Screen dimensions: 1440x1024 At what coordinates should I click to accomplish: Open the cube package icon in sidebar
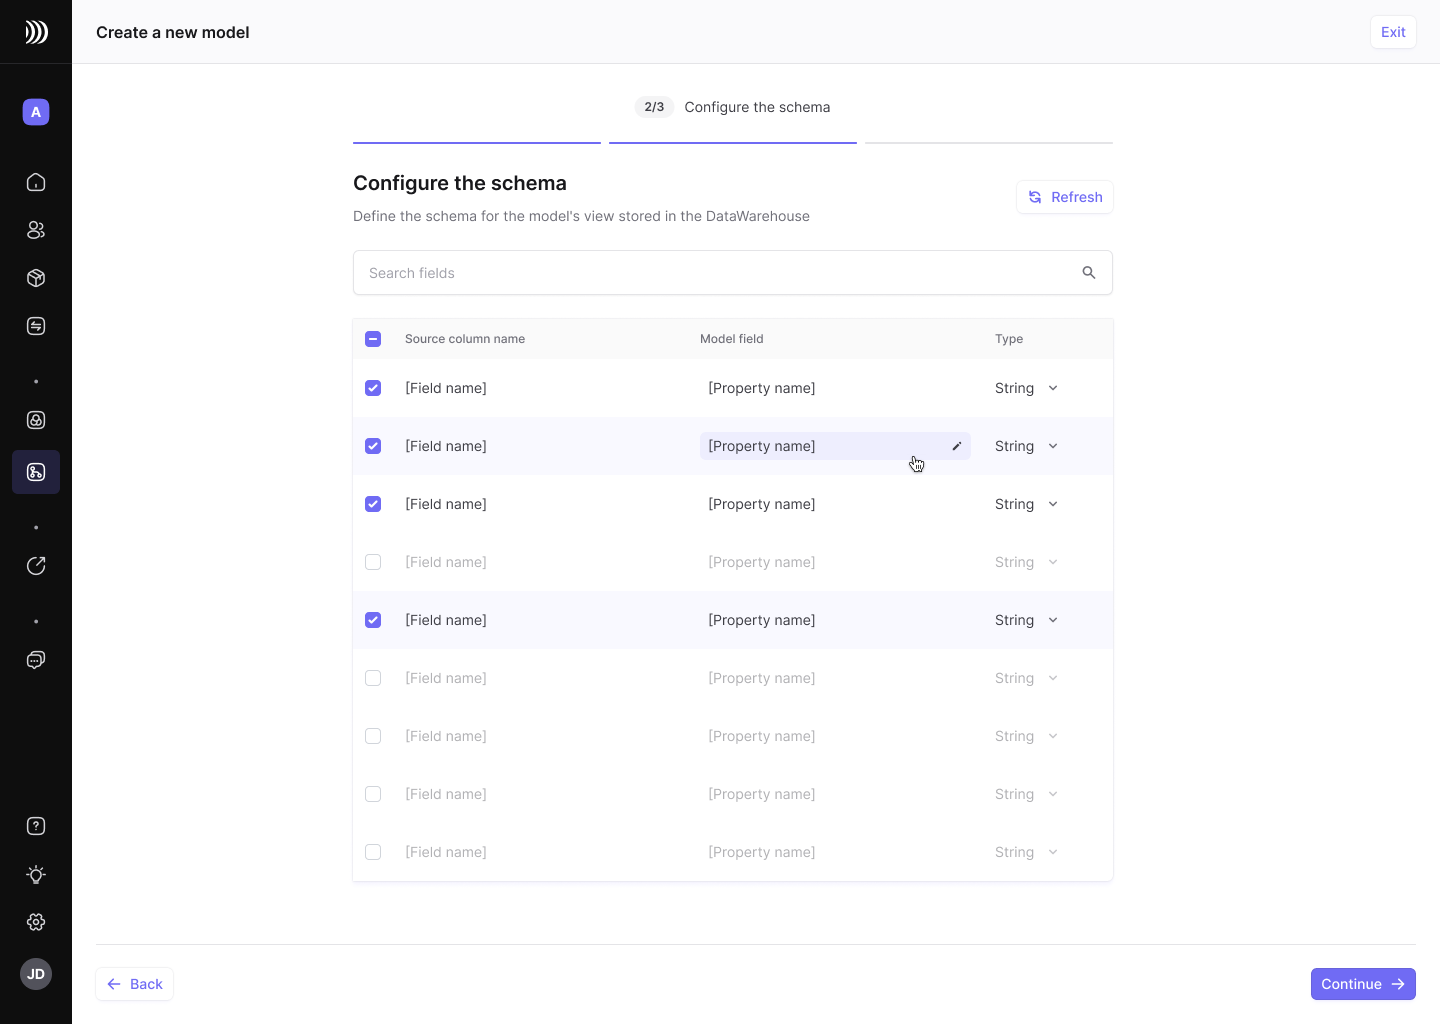pos(36,278)
